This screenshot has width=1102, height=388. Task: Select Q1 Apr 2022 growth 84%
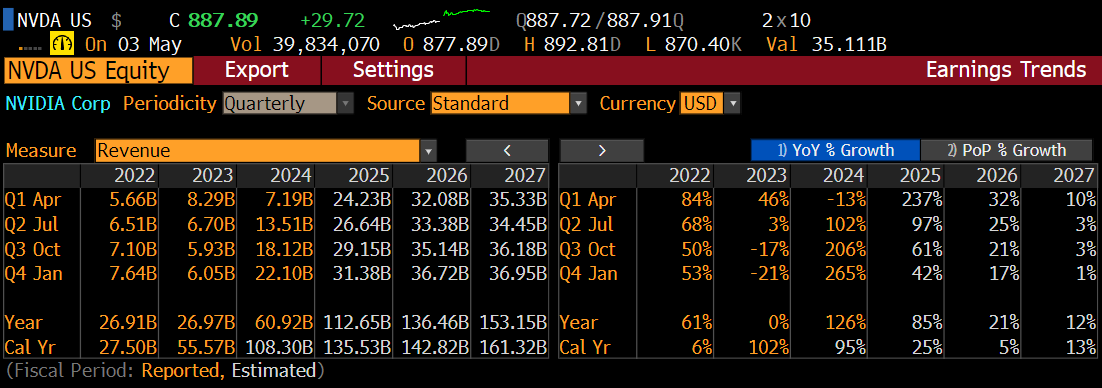point(696,200)
